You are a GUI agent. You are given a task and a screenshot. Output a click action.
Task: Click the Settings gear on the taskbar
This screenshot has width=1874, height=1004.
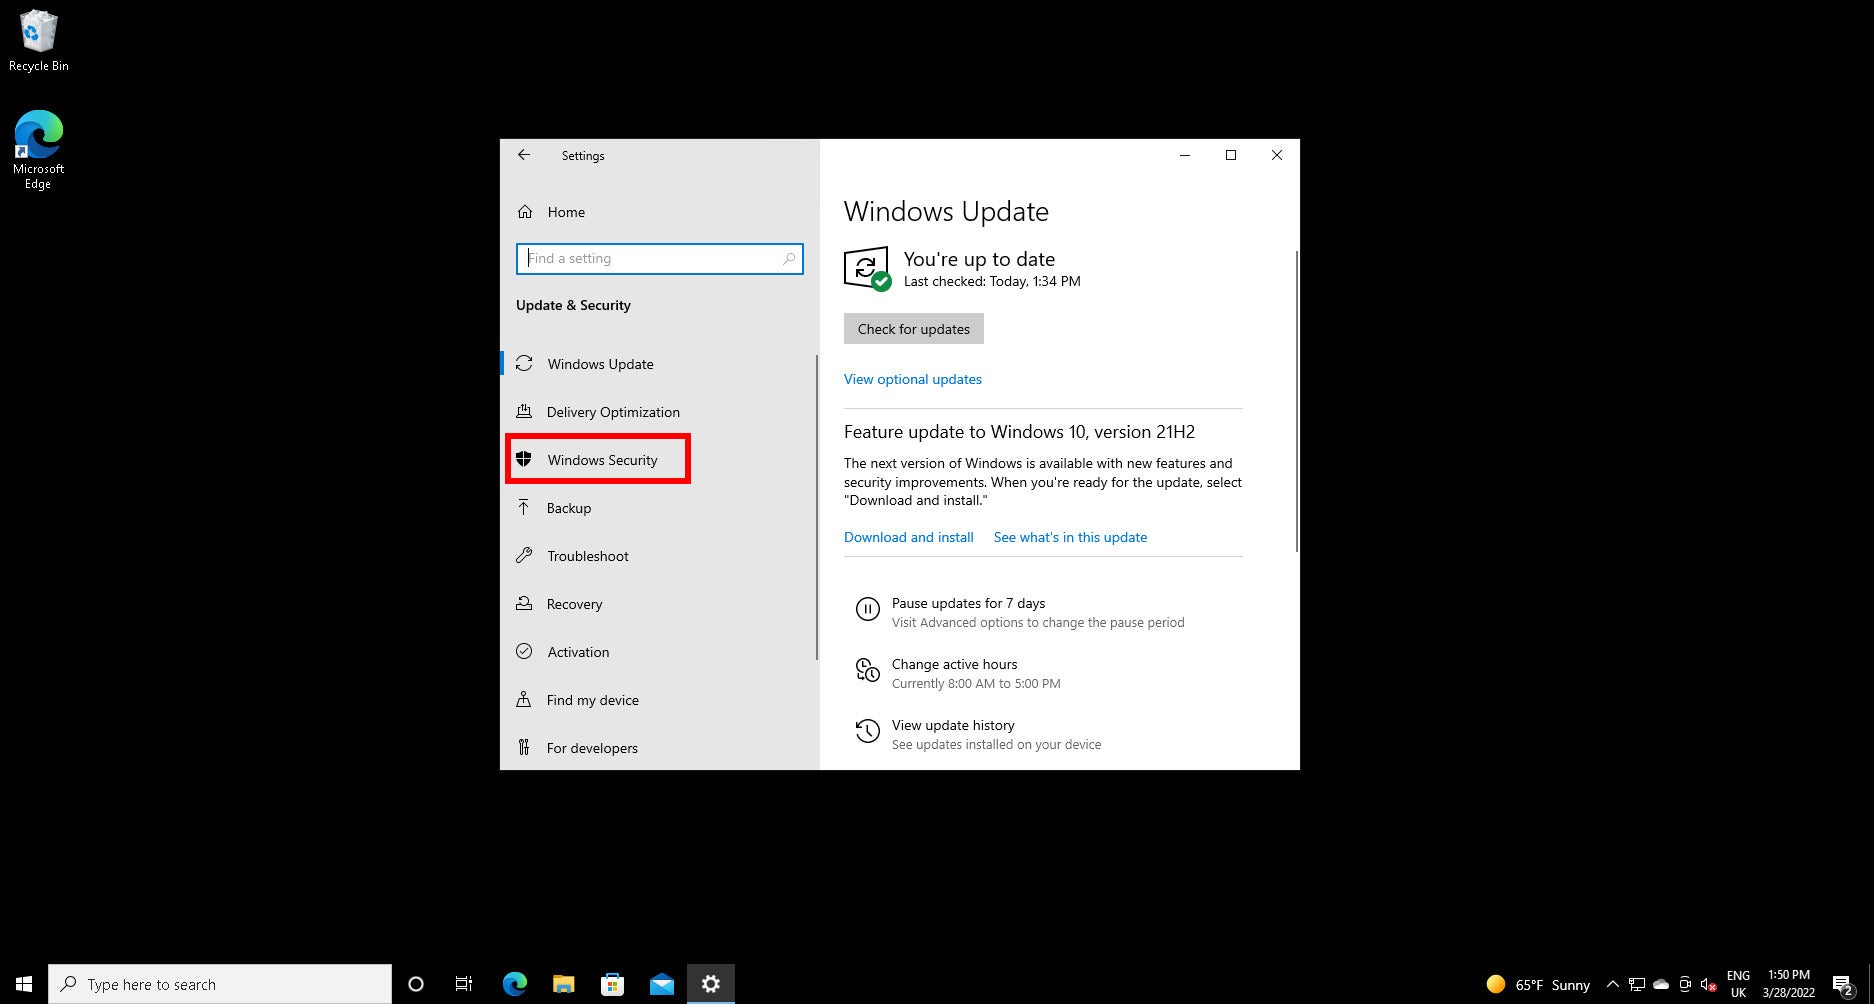click(710, 984)
